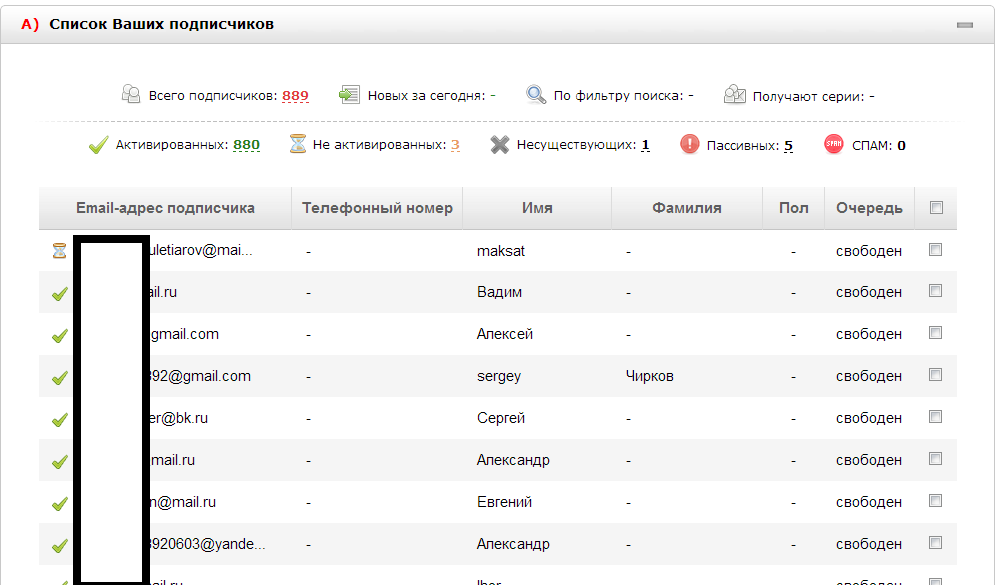Check the box for Сергей row
Viewport: 1002px width, 585px height.
click(936, 417)
